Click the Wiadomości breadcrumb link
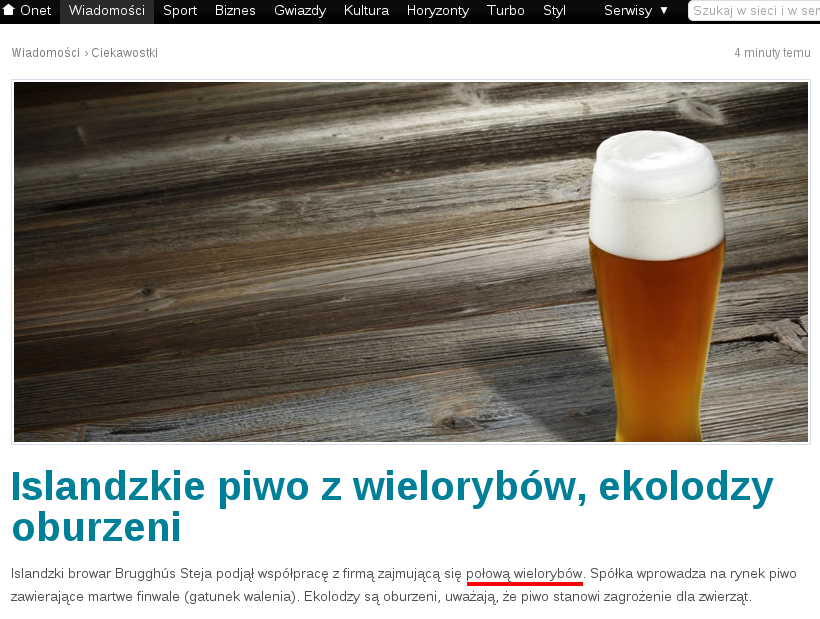 (46, 53)
